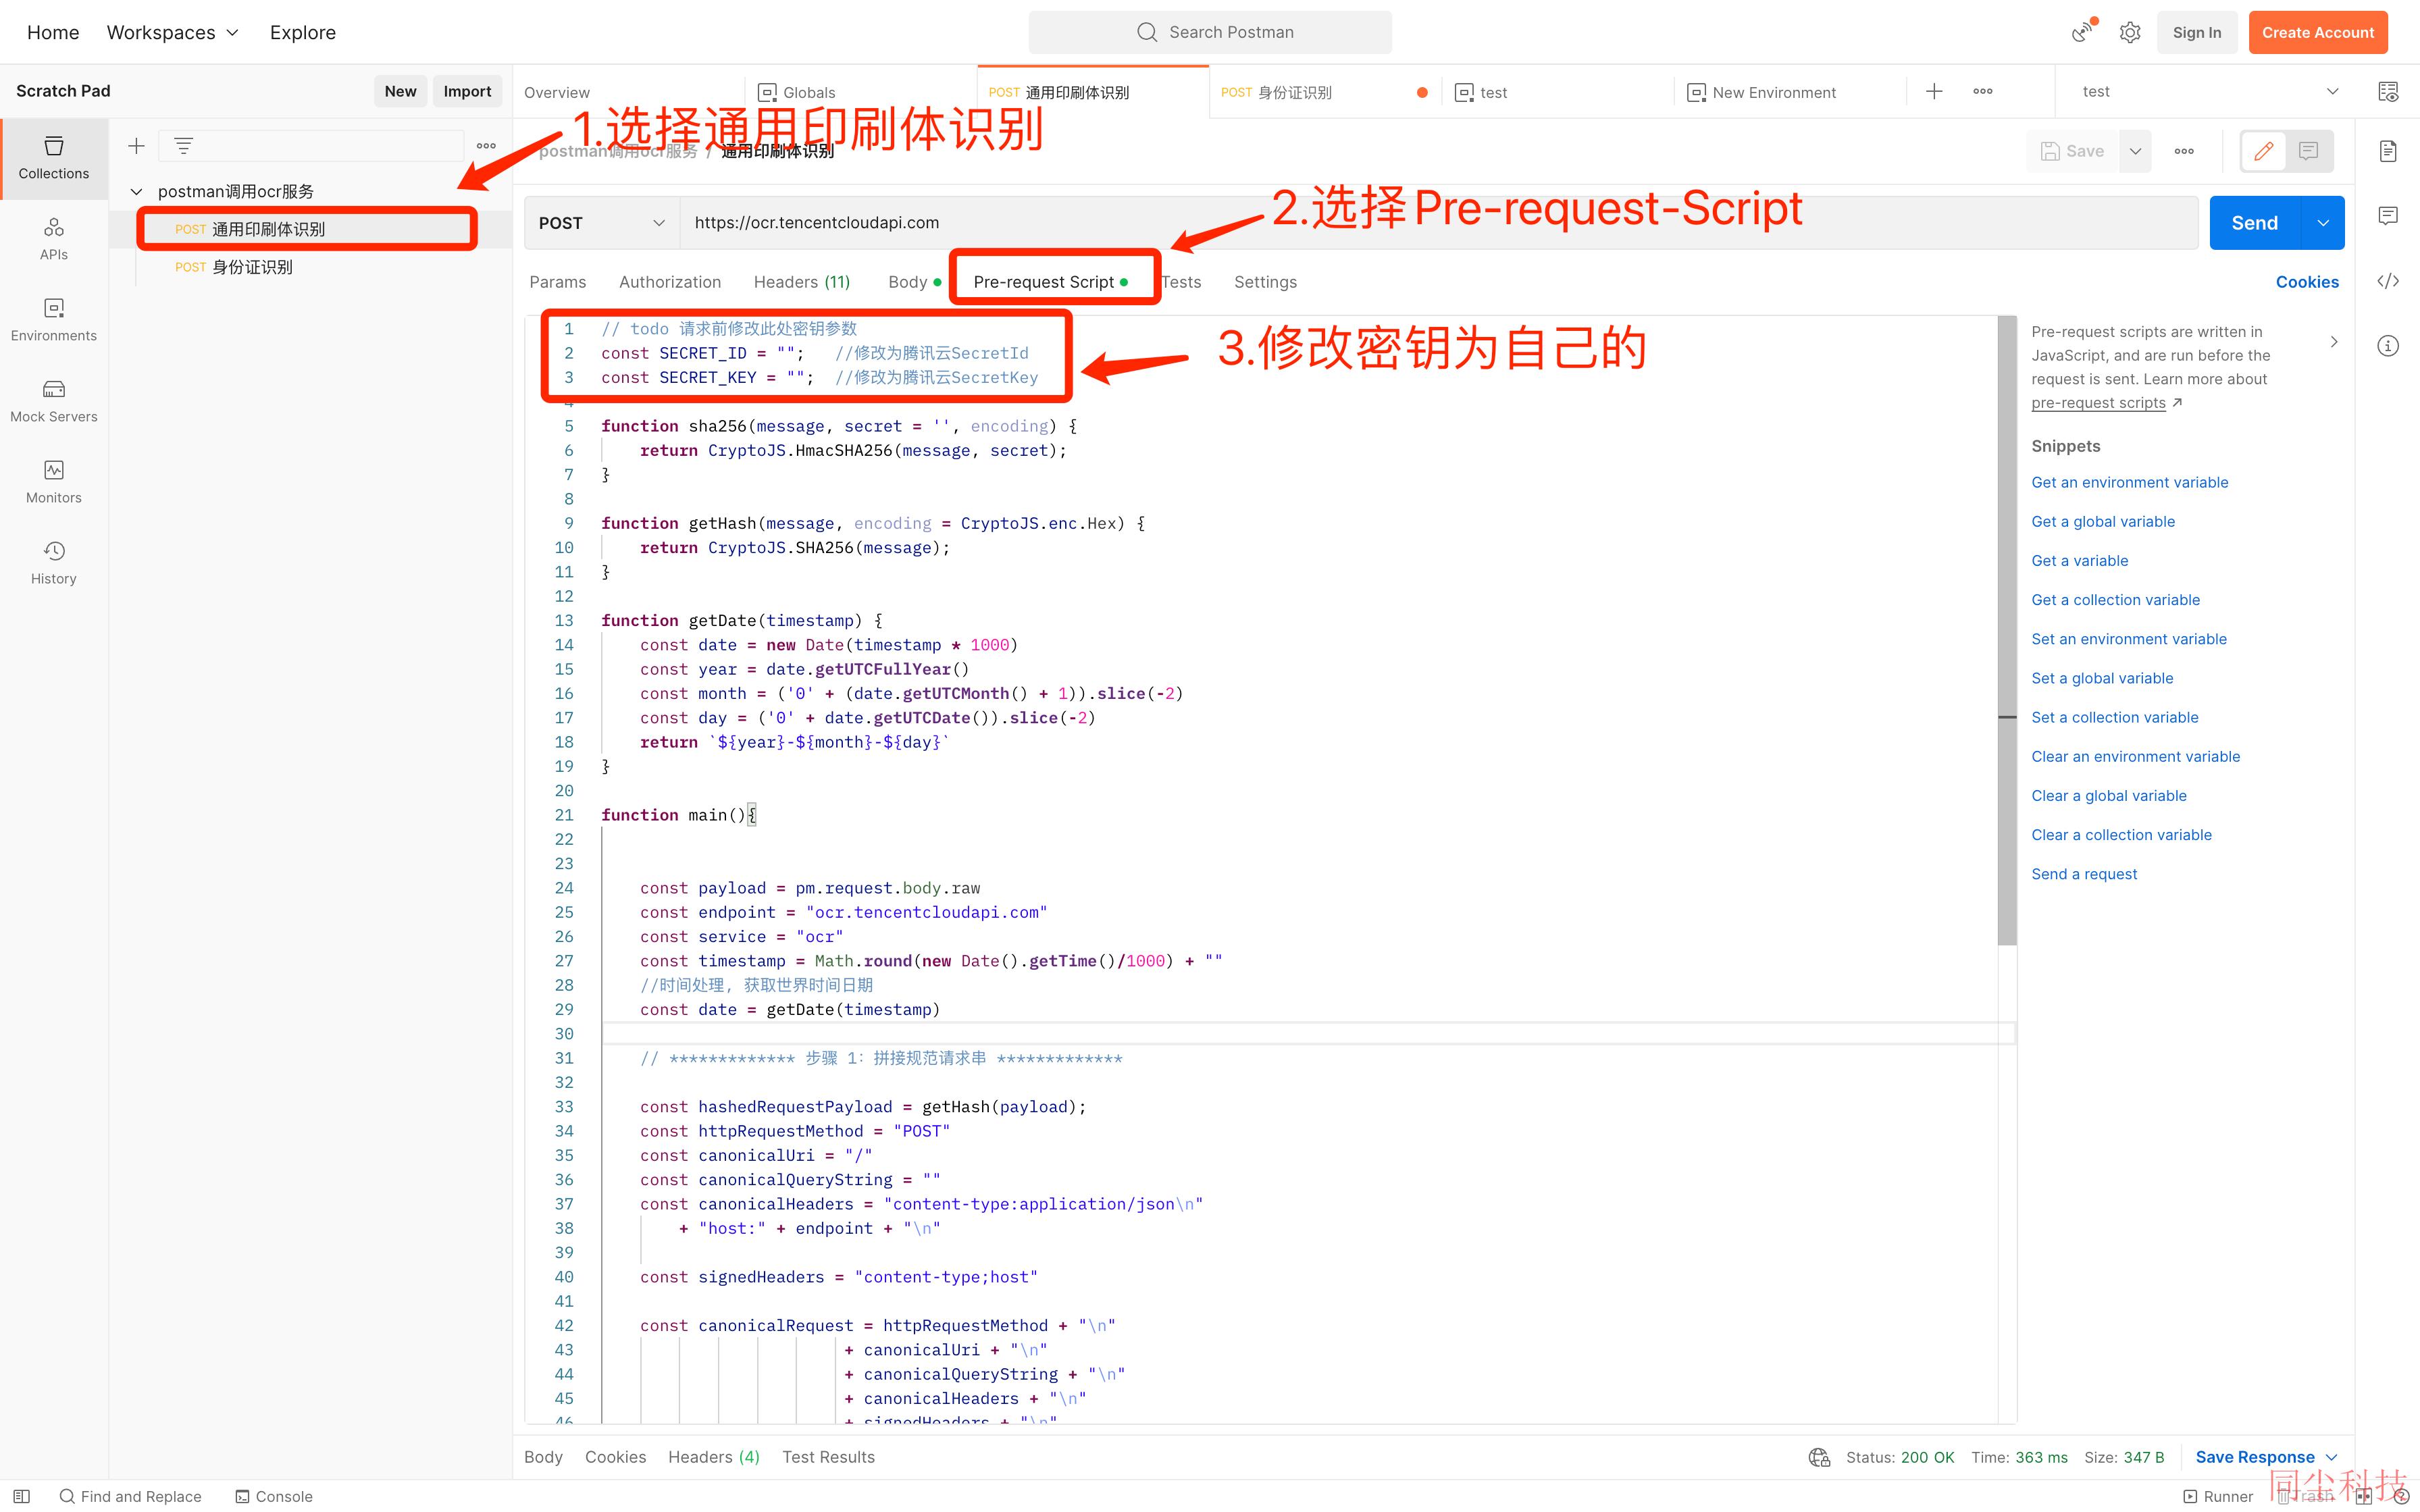Open the History sidebar section

tap(54, 563)
